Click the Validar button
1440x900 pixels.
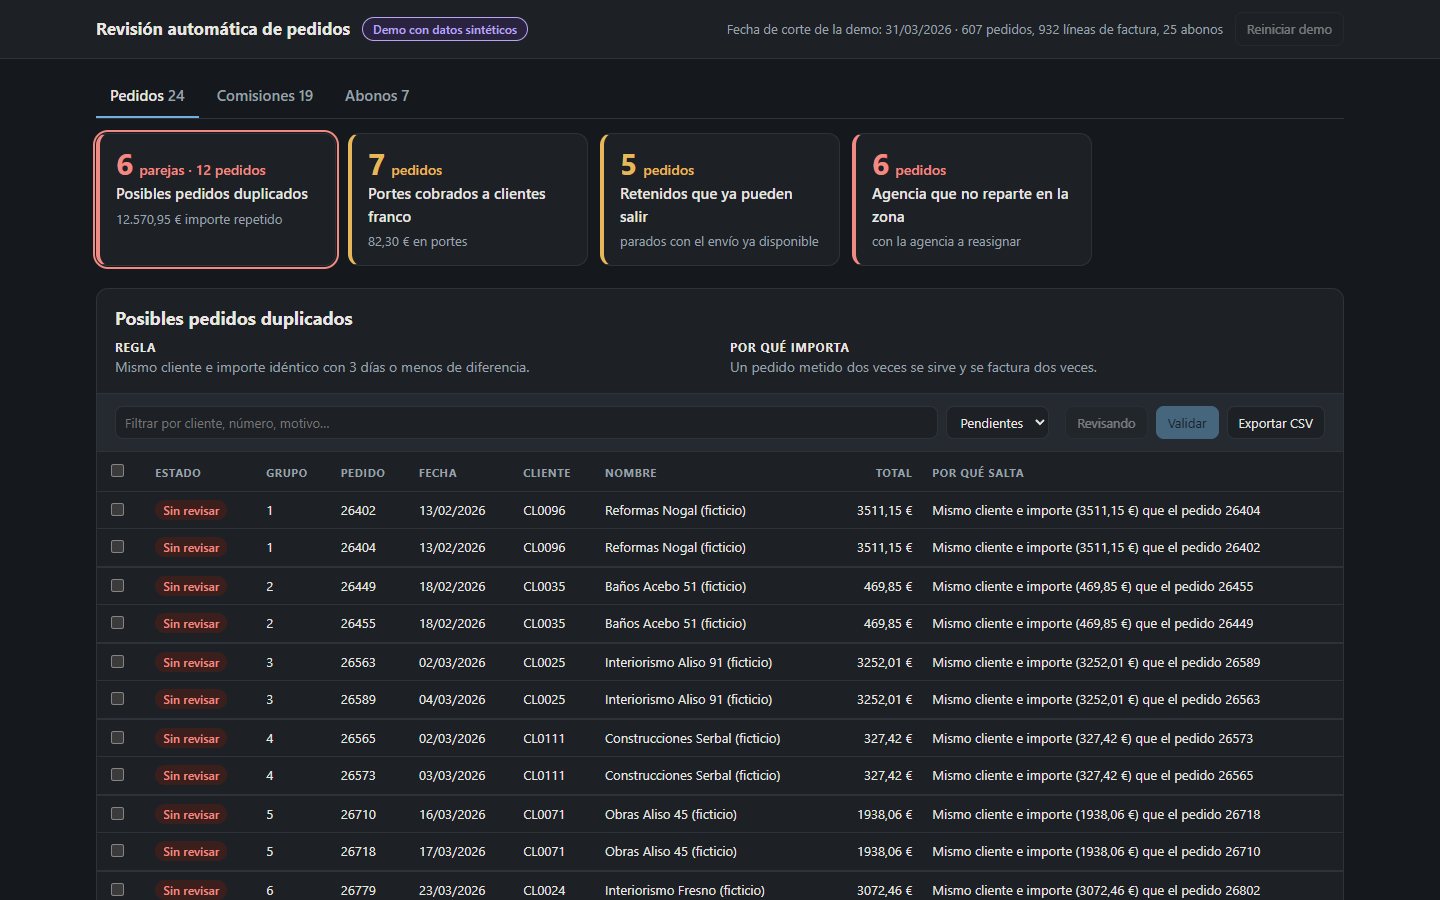[x=1187, y=423]
